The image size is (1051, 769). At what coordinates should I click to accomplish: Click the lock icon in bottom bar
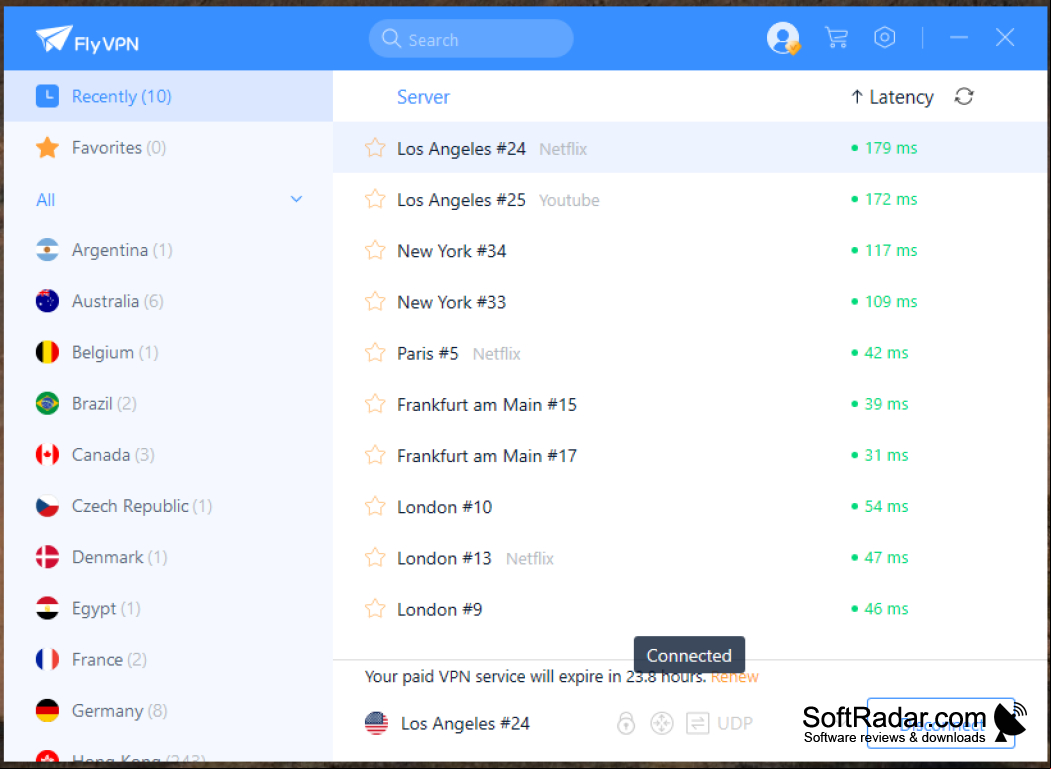tap(625, 723)
